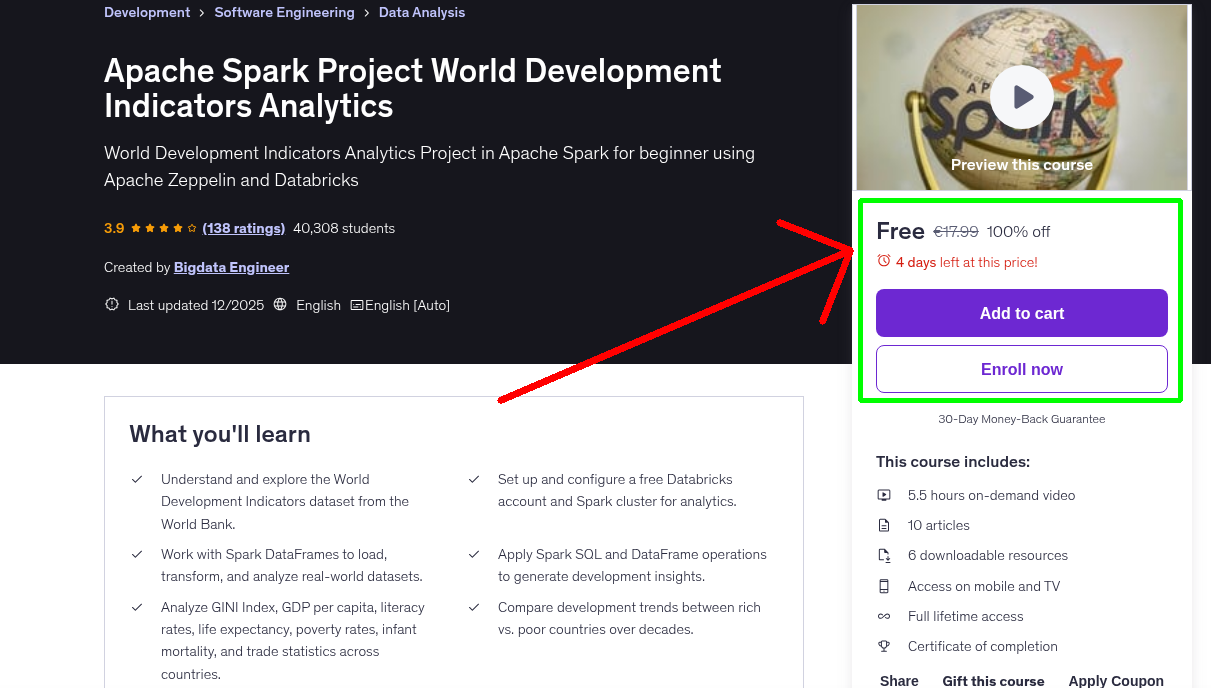This screenshot has height=688, width=1211.
Task: Click the globe icon next to English language
Action: click(x=279, y=304)
